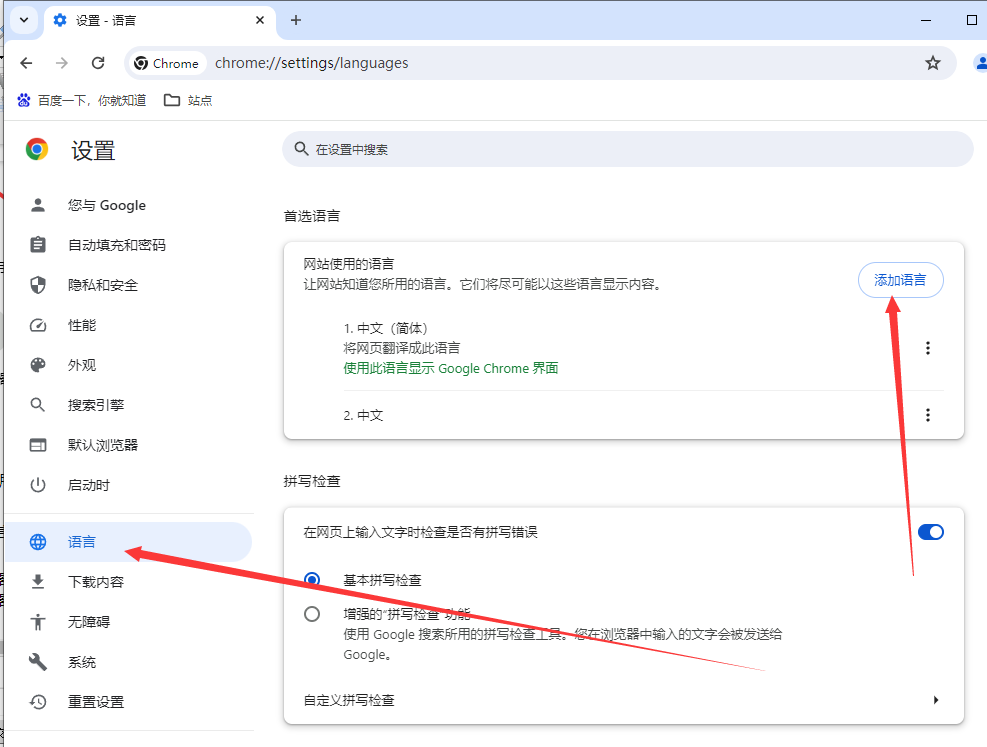Toggle the spell check switch off

tap(930, 532)
